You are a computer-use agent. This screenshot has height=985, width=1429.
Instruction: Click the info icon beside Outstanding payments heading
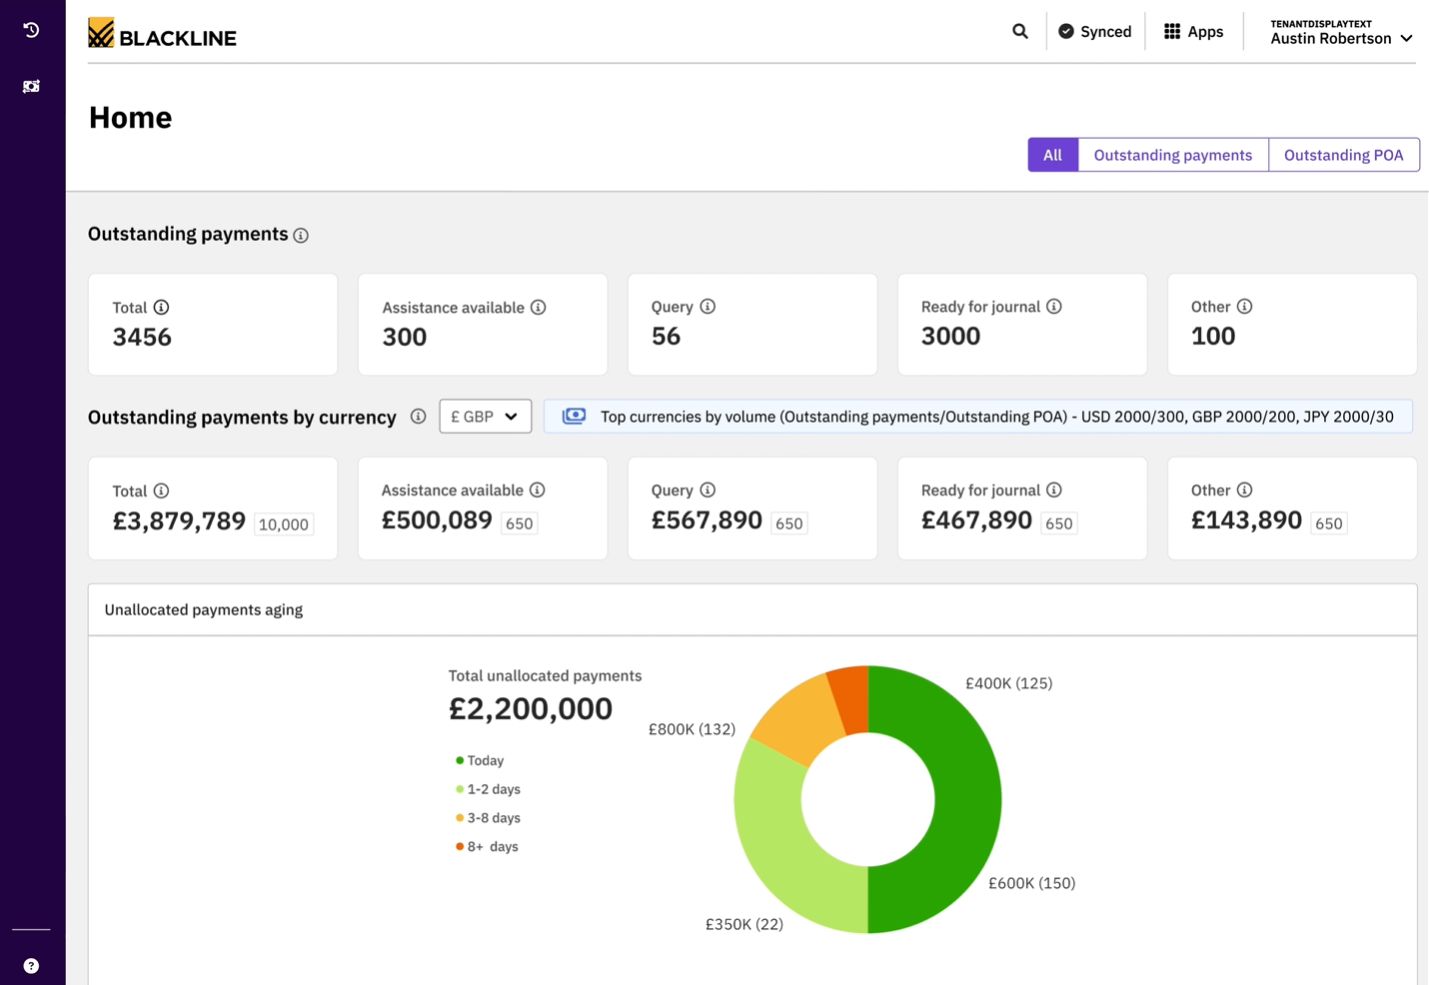[302, 235]
